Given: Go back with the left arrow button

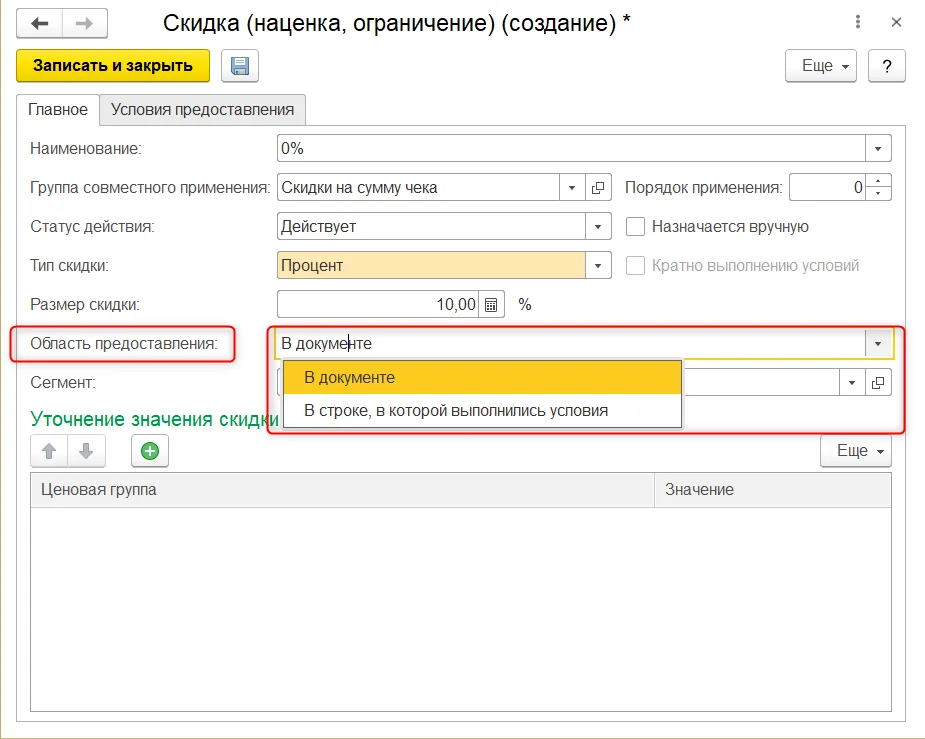Looking at the screenshot, I should (x=40, y=24).
